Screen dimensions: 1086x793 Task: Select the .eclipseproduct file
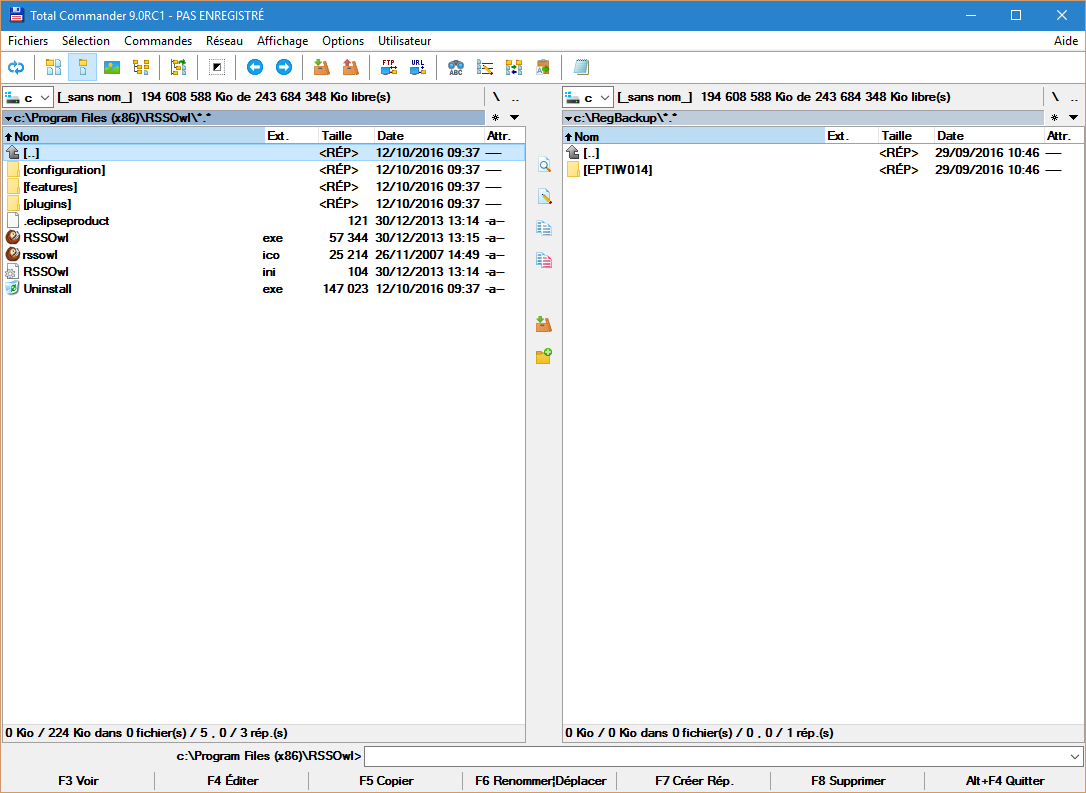(263, 221)
